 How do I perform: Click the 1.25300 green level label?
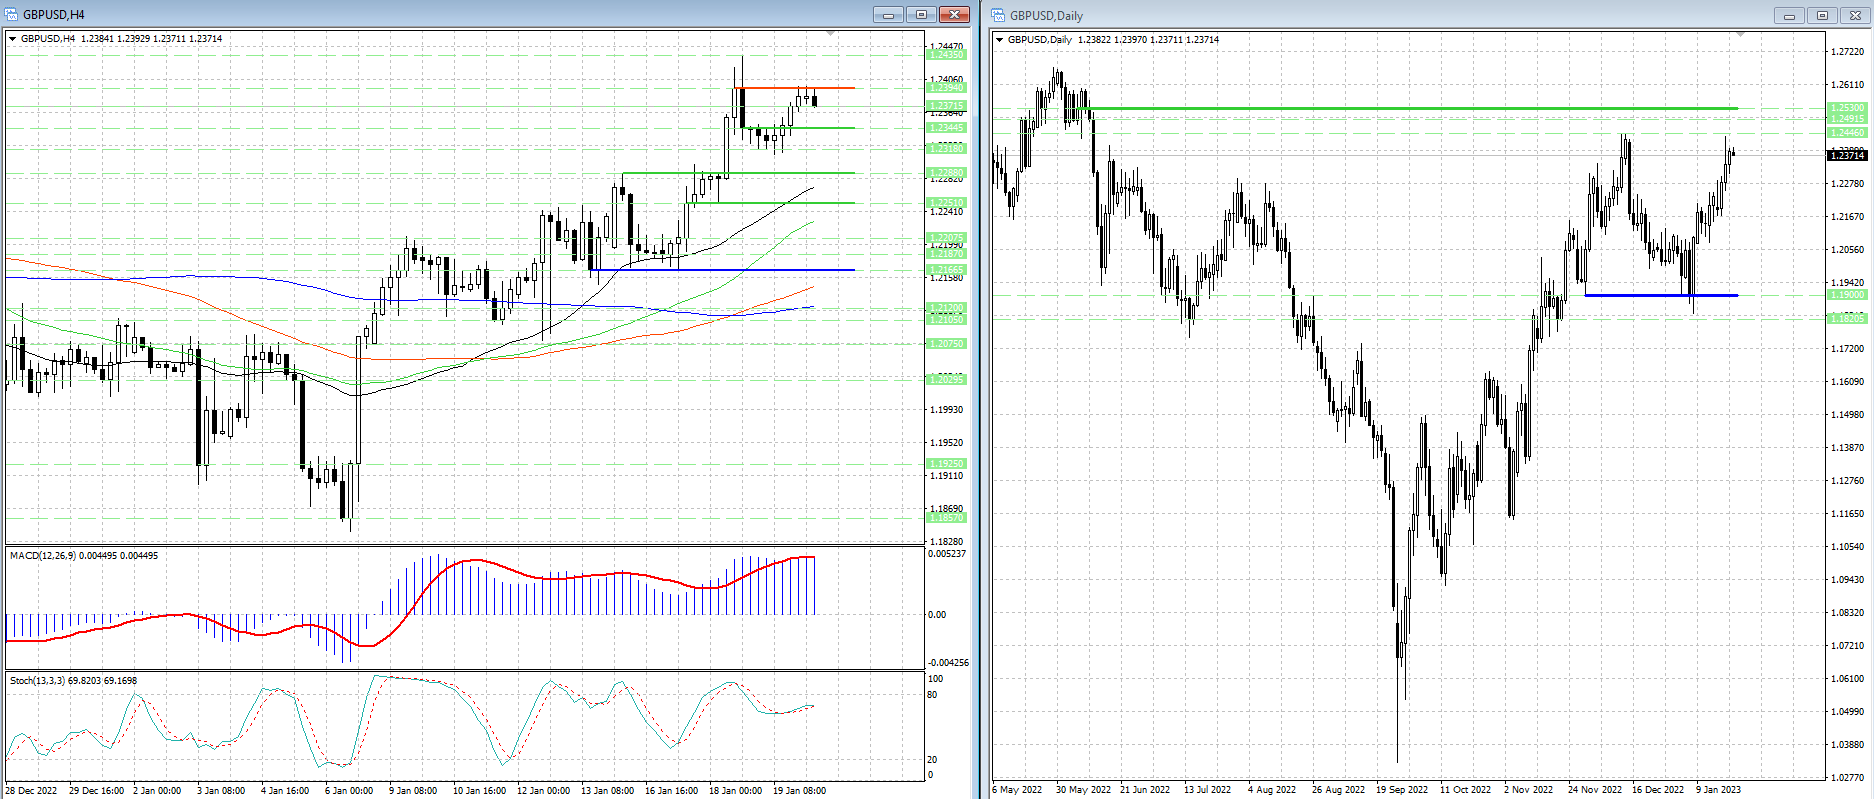(x=1846, y=108)
